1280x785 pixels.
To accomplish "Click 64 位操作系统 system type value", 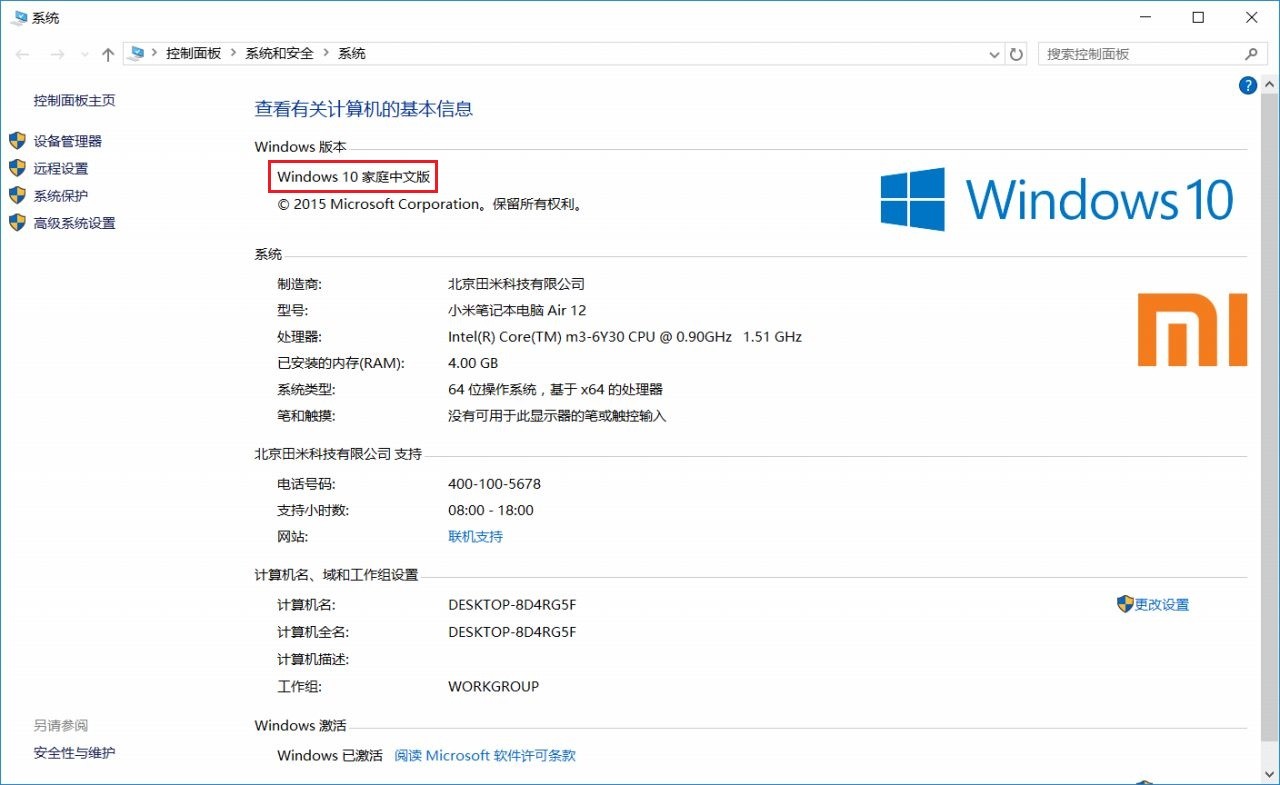I will coord(555,389).
